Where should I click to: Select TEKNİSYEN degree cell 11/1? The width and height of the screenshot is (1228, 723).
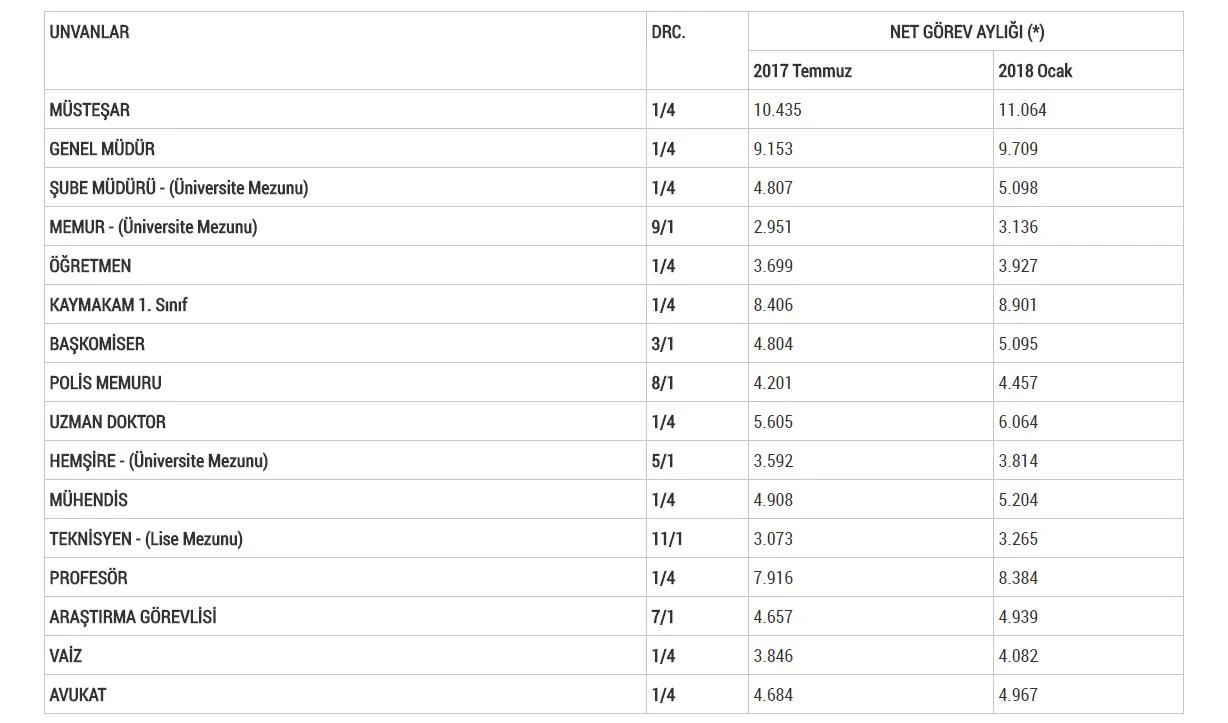coord(667,539)
